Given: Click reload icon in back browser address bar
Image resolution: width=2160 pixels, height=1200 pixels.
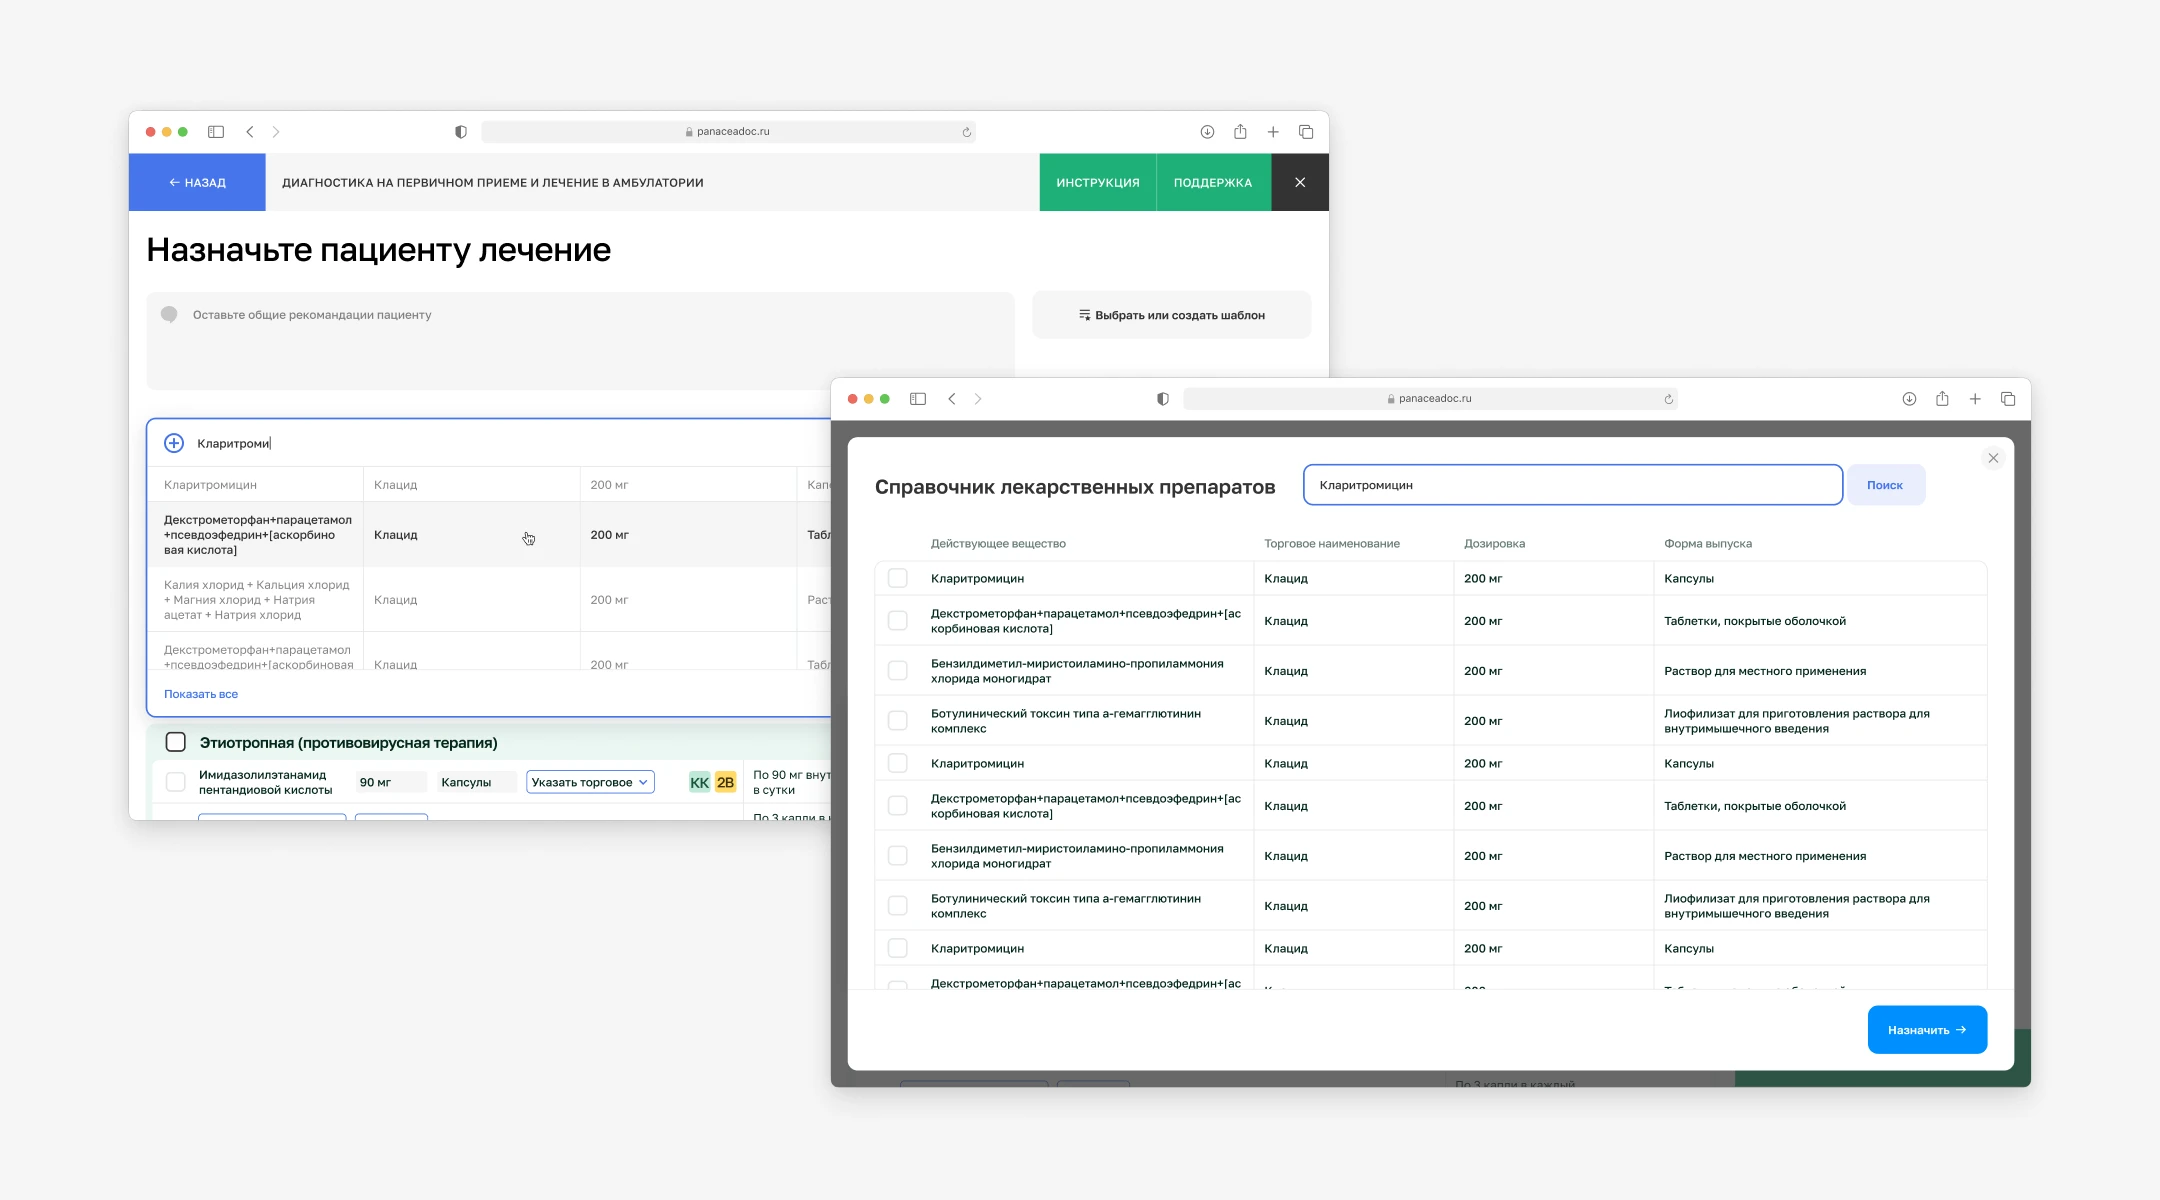Looking at the screenshot, I should [966, 132].
